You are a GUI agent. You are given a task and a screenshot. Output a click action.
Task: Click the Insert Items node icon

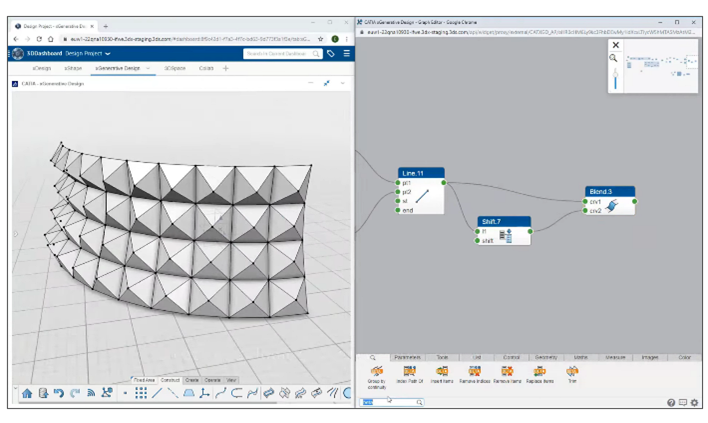[442, 371]
